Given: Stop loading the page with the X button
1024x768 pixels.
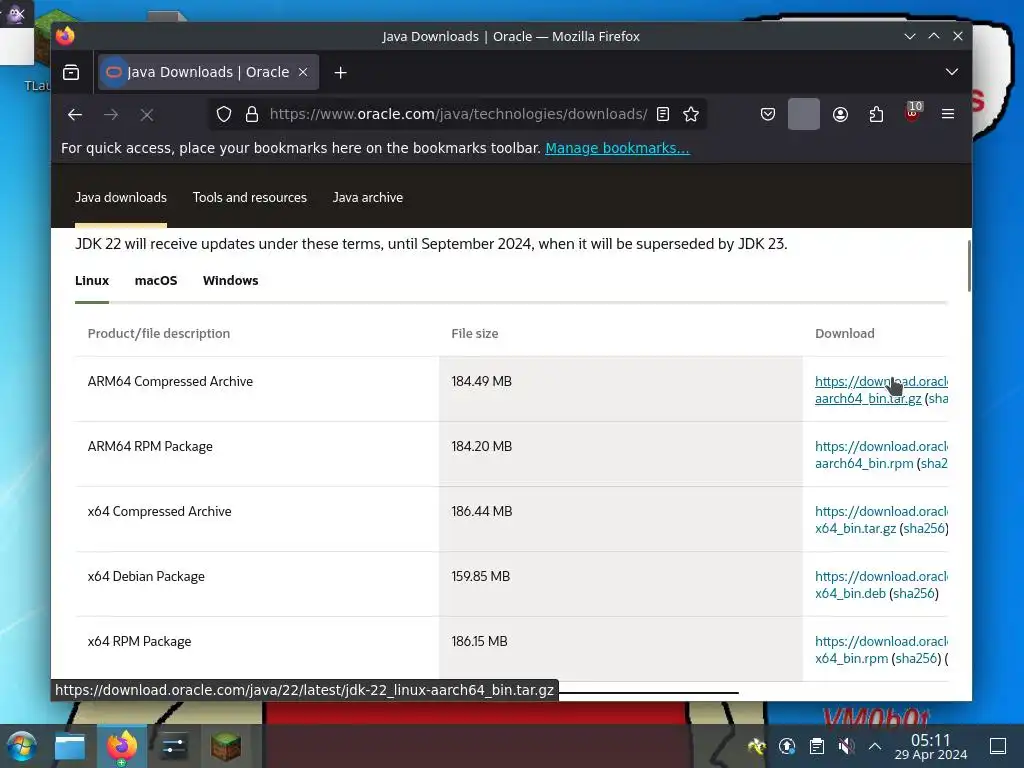Looking at the screenshot, I should tap(147, 115).
